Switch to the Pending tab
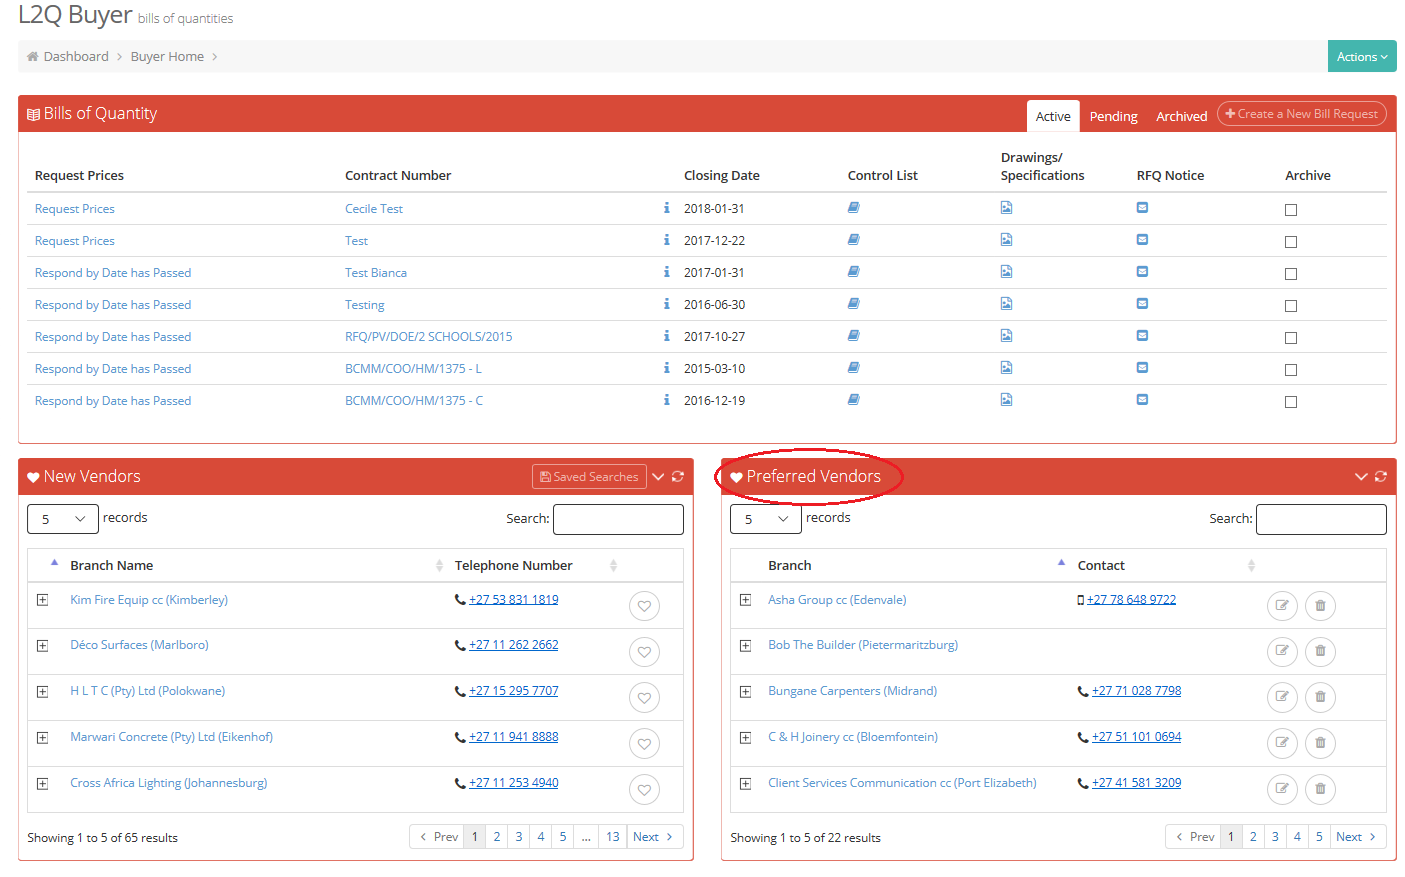The image size is (1405, 877). (x=1113, y=115)
